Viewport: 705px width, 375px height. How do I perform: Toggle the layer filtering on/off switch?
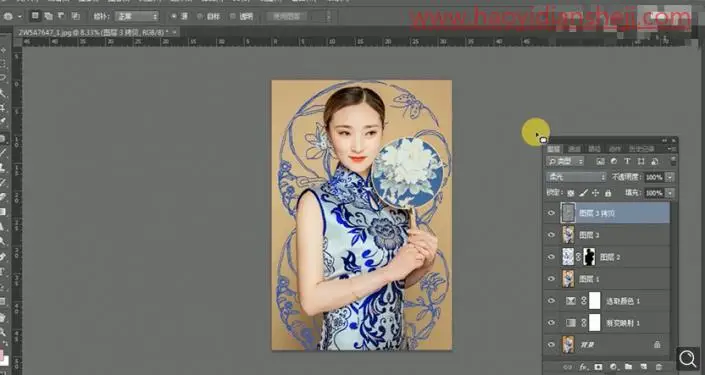coord(673,161)
